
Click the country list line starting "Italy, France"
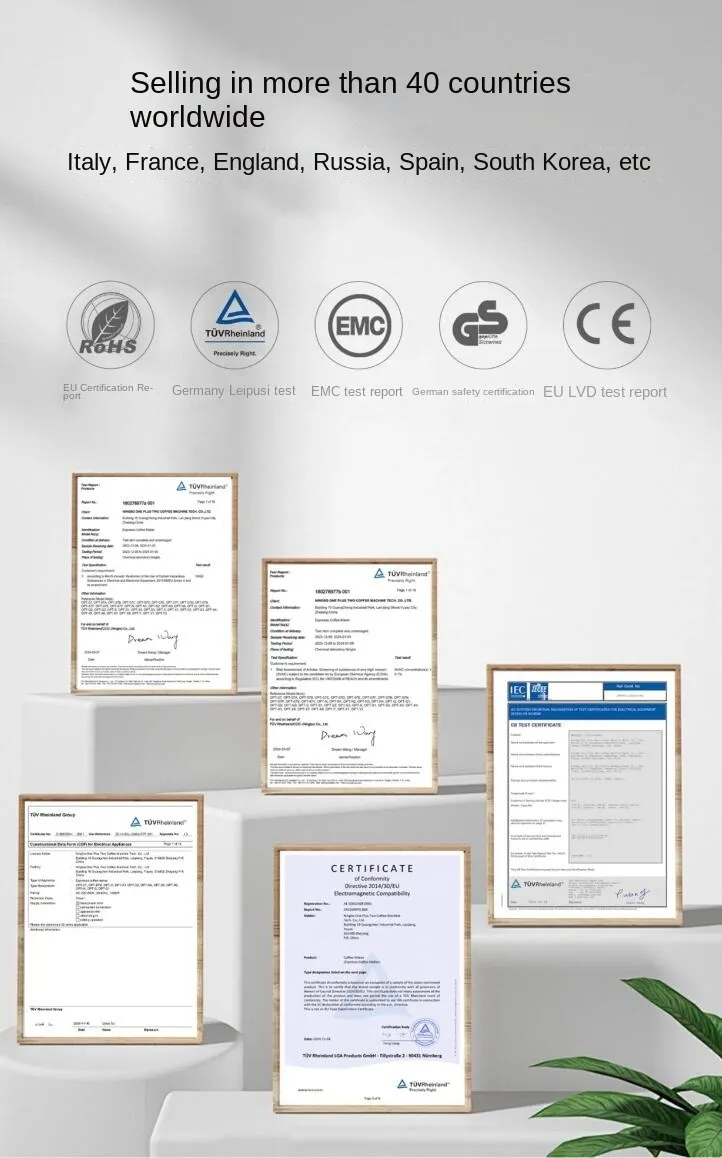pos(359,162)
